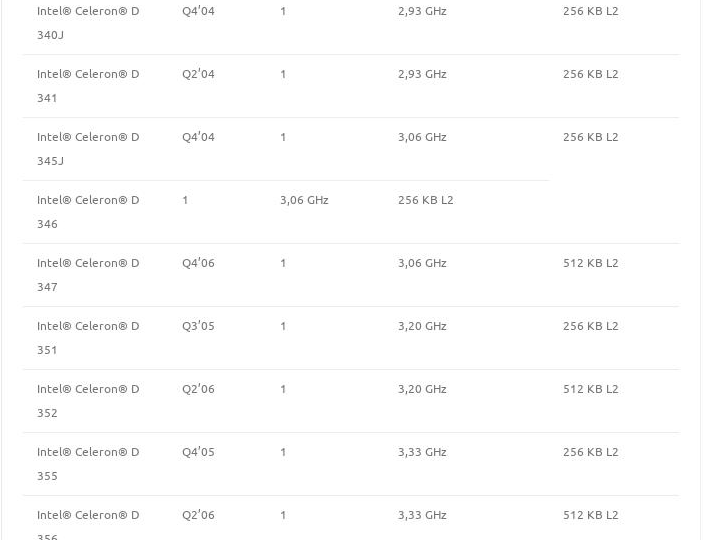Select the 3,20 GHz value in the Celeron D 351 row
Screen dimensions: 707x540
(422, 326)
